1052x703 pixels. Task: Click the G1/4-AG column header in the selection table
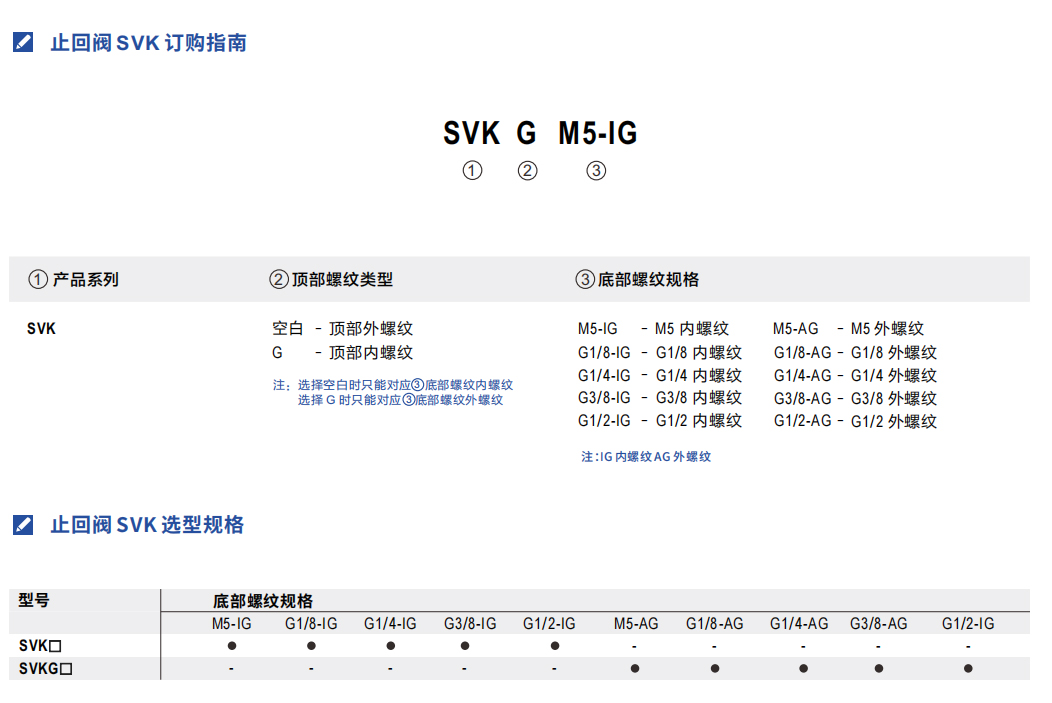tap(799, 624)
